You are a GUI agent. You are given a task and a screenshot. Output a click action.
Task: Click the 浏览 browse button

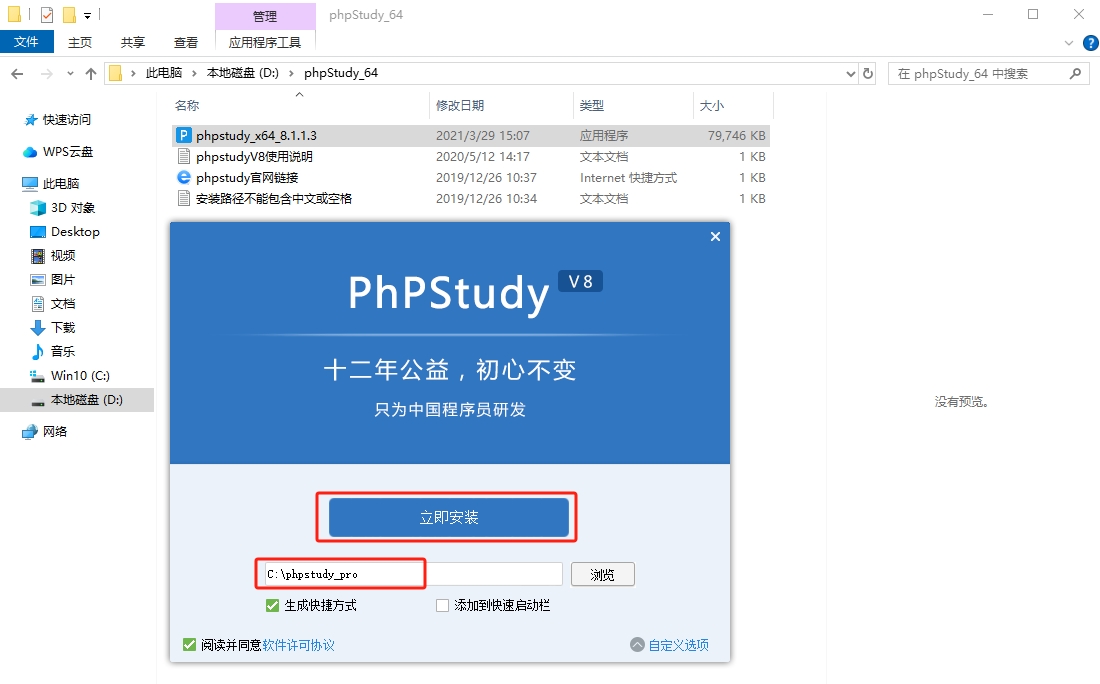(x=603, y=575)
